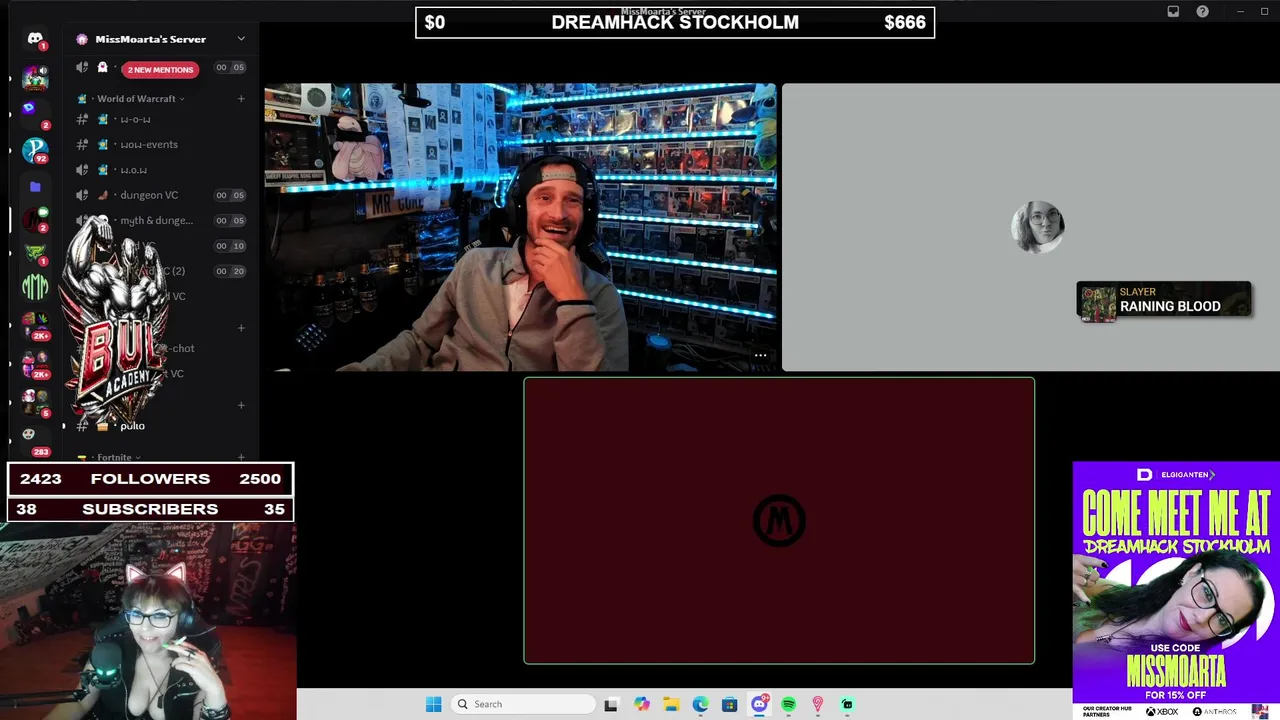This screenshot has width=1280, height=720.
Task: Launch Copilot from the taskbar
Action: pyautogui.click(x=641, y=704)
